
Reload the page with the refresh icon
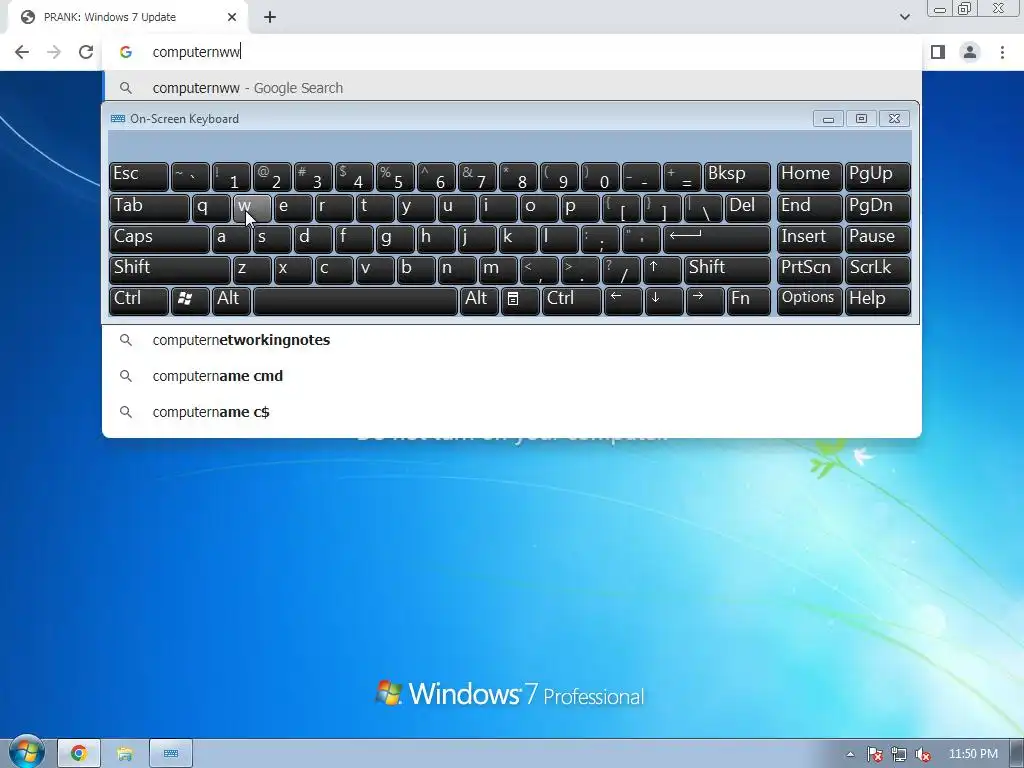click(86, 52)
